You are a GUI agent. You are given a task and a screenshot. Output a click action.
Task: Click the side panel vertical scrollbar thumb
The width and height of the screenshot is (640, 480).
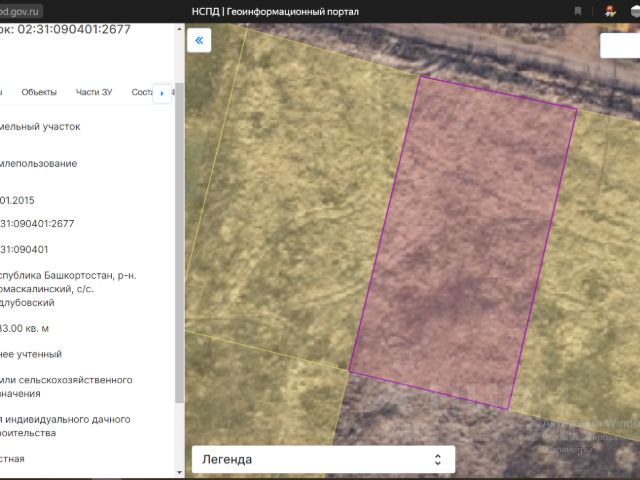pos(179,243)
